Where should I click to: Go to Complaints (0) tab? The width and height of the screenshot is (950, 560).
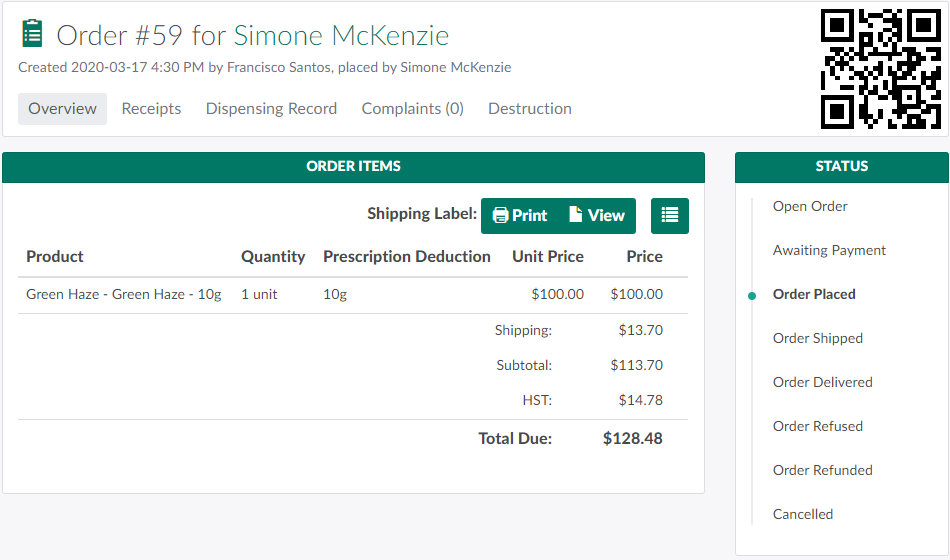pos(412,109)
